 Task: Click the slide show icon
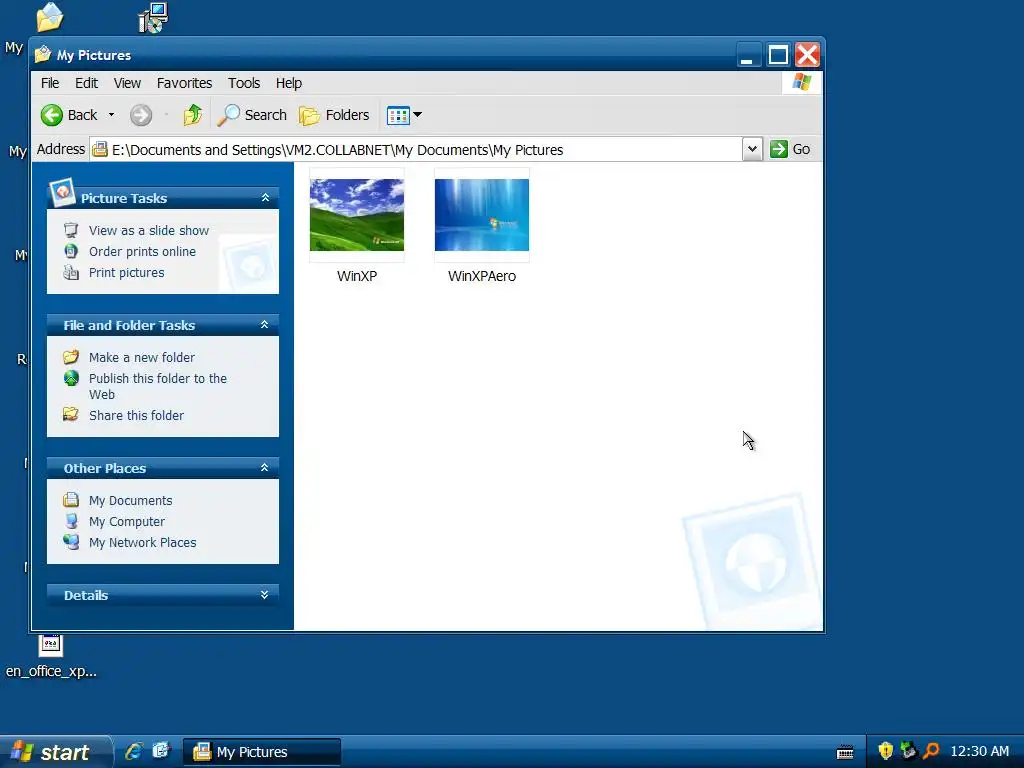[71, 230]
